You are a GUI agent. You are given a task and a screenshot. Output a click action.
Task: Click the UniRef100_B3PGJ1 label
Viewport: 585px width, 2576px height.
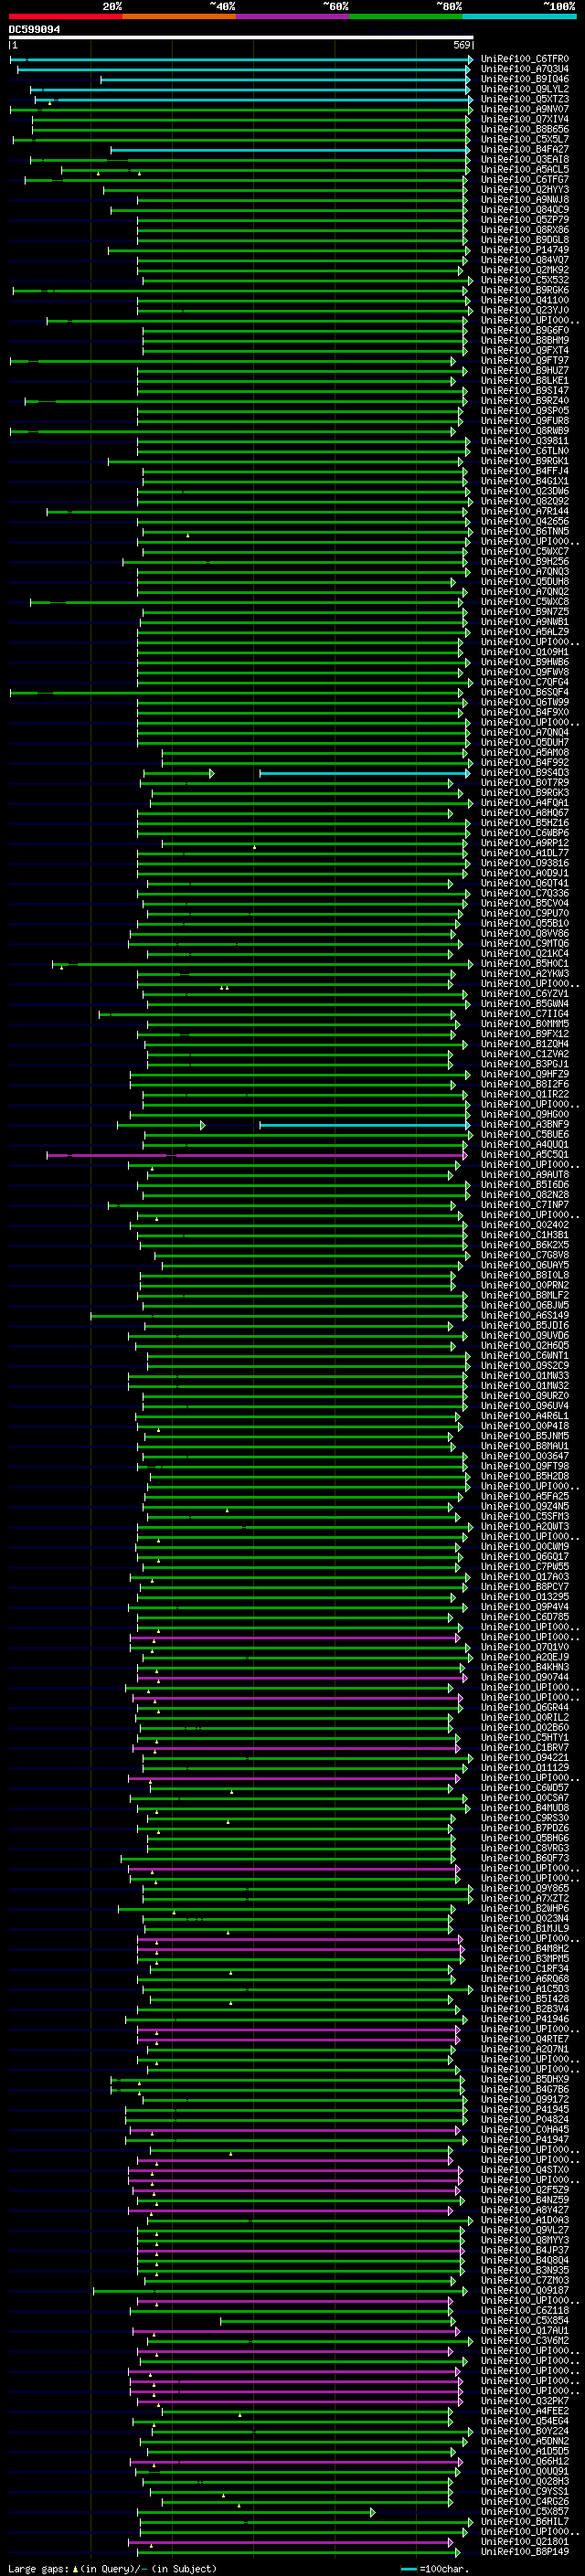click(x=524, y=1064)
